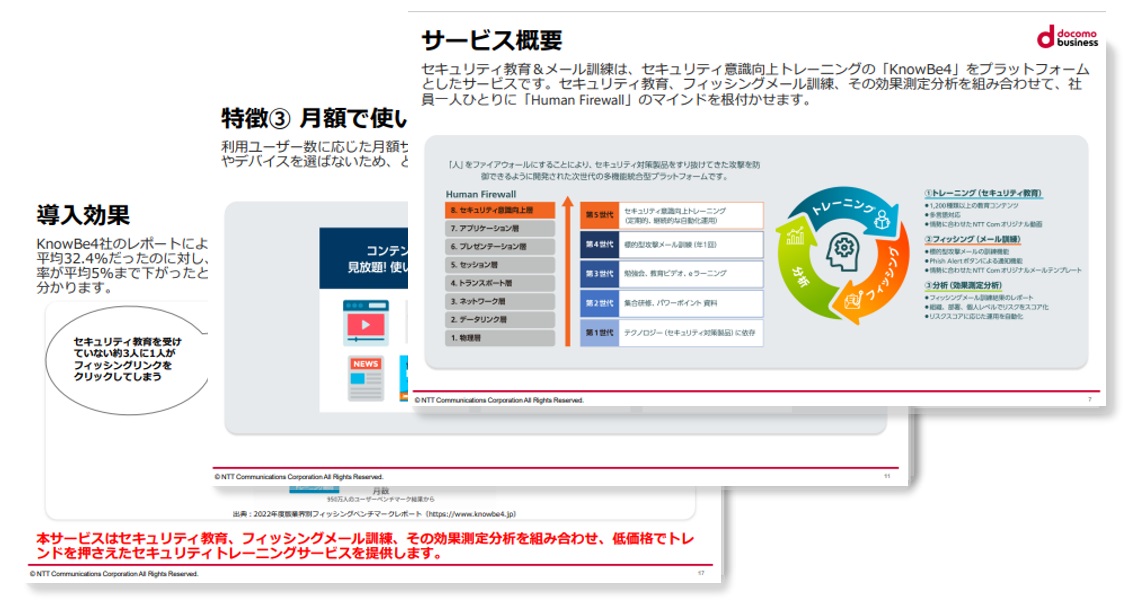This screenshot has height=607, width=1127.
Task: Click page number 17 on the 導入効果 slide
Action: [x=701, y=573]
